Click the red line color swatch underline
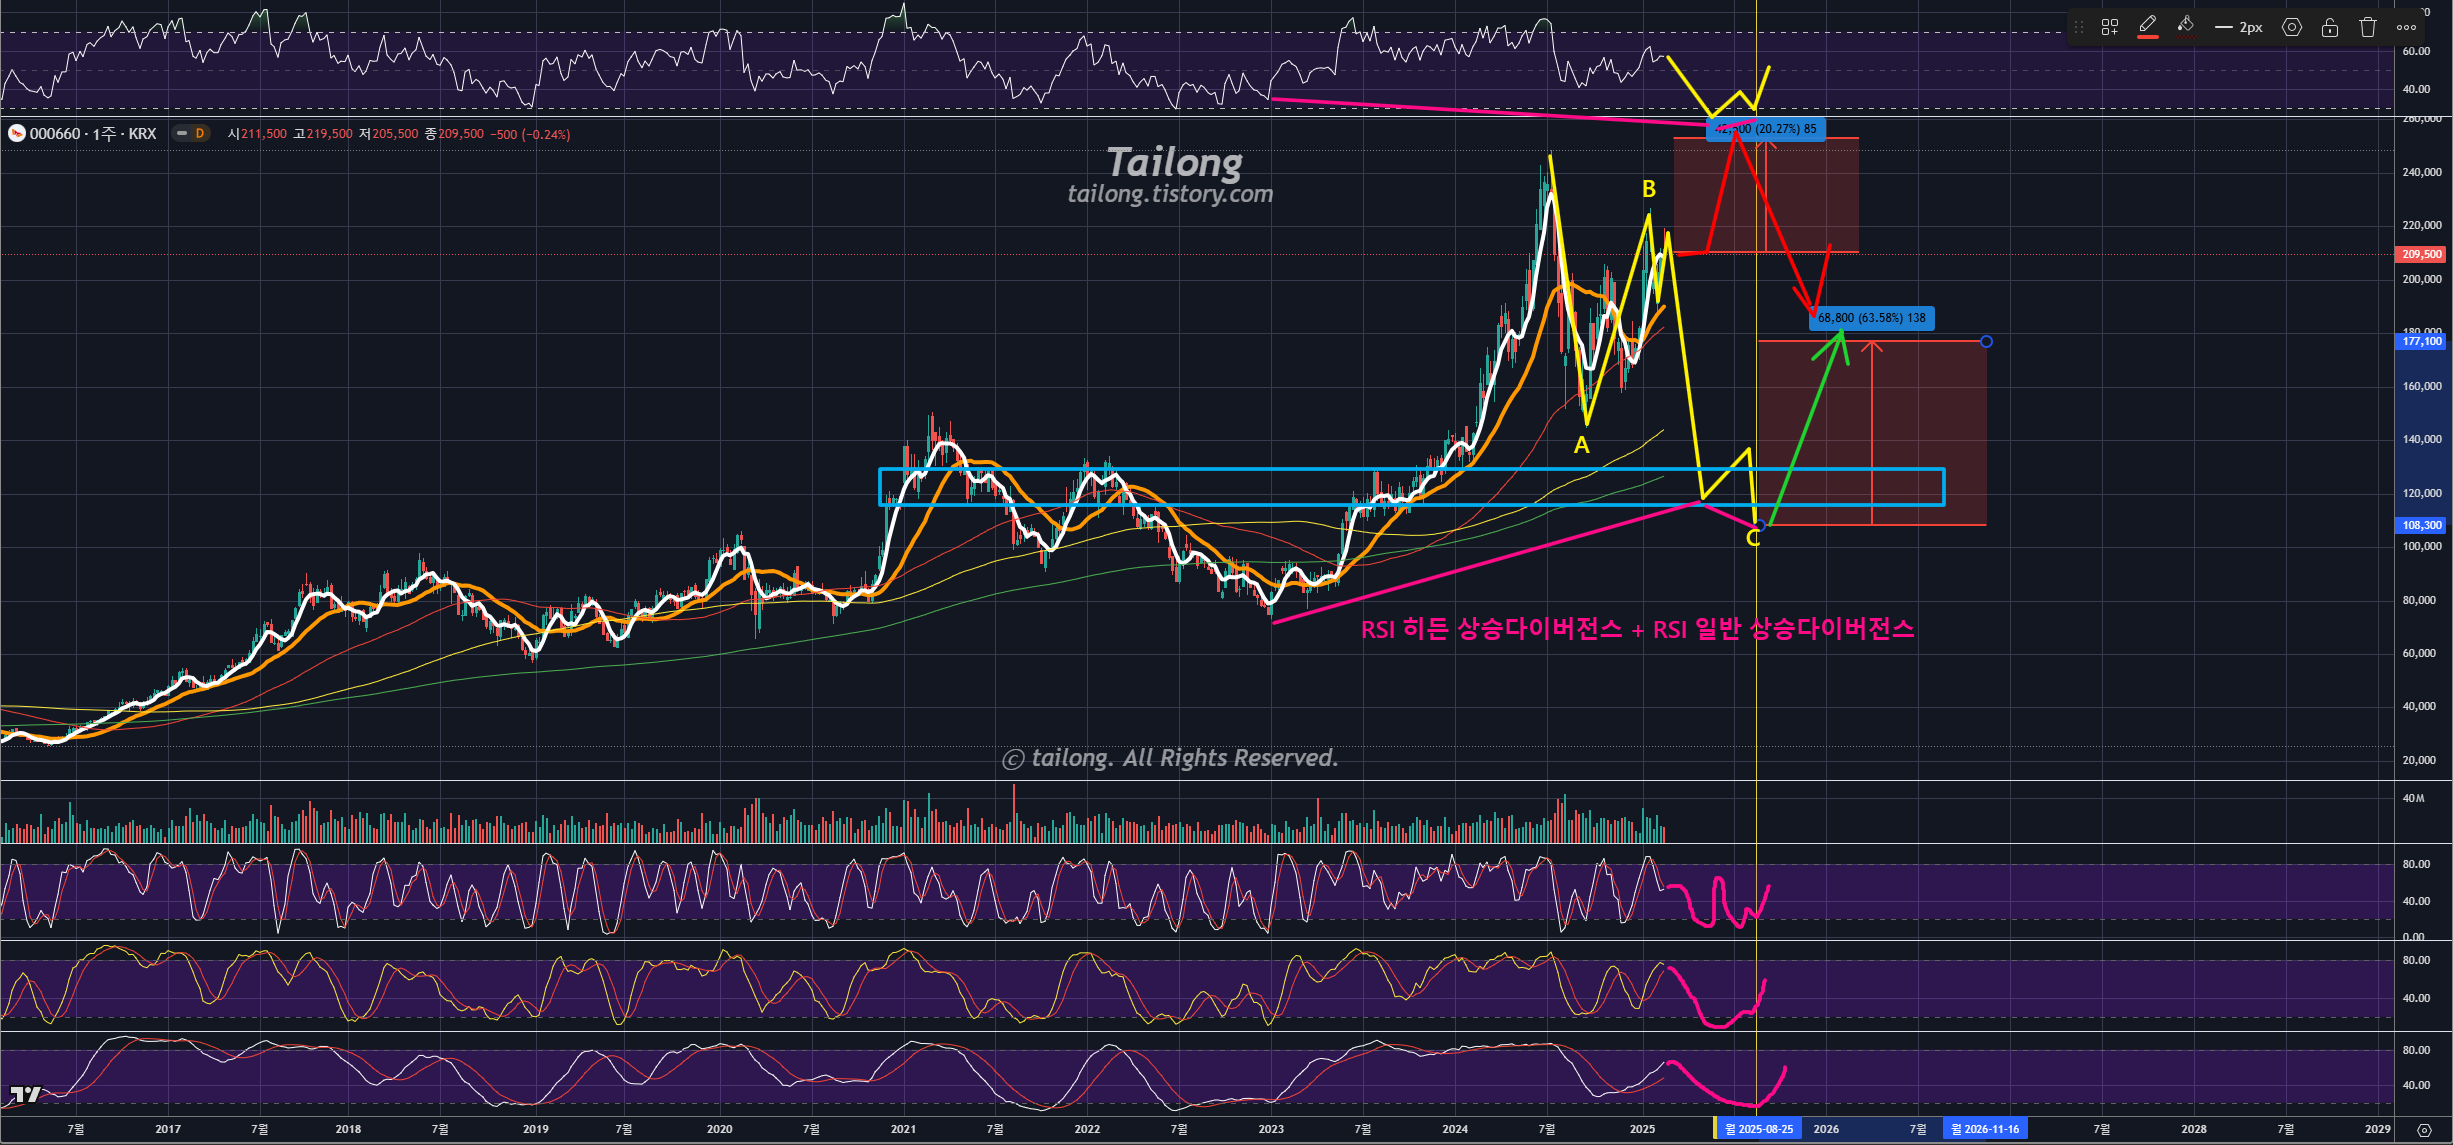The height and width of the screenshot is (1145, 2453). tap(2147, 38)
